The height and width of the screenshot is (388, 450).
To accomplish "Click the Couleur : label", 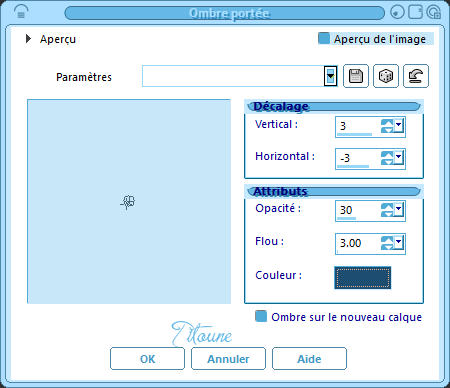I will coord(278,275).
